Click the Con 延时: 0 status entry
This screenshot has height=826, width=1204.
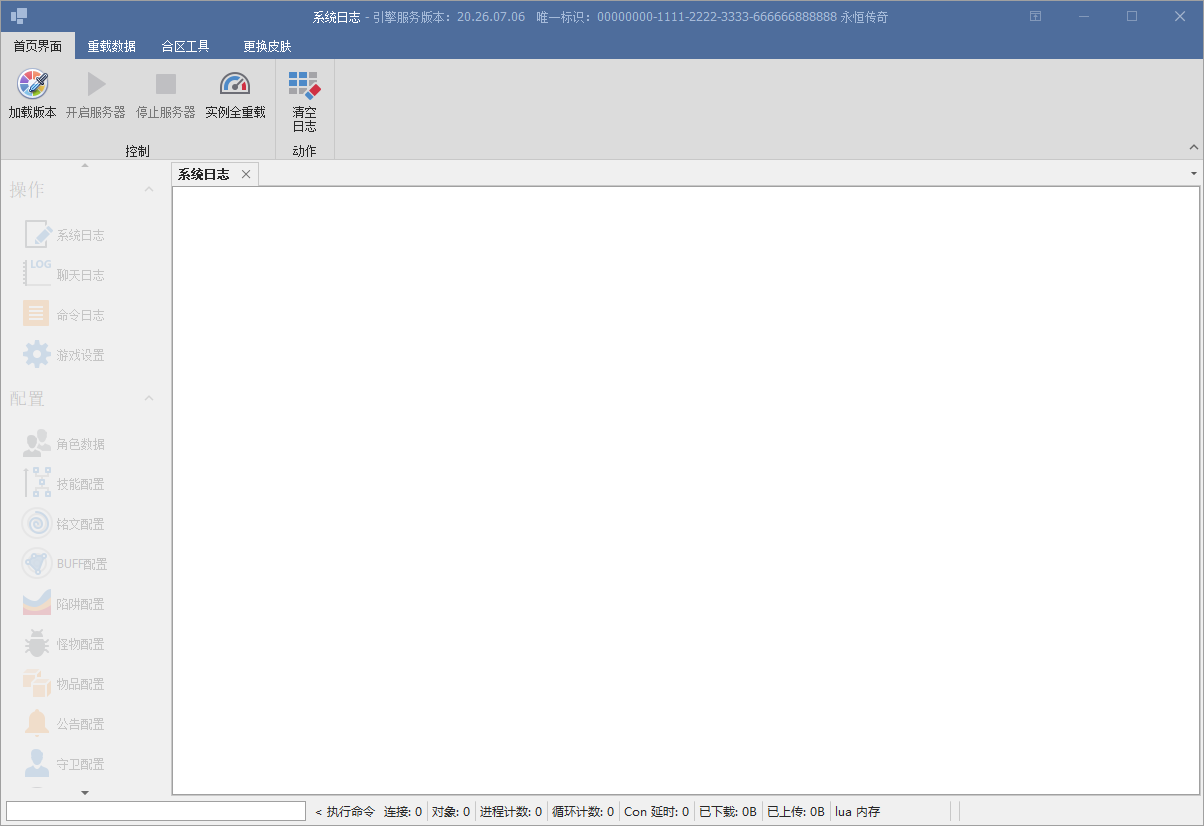[656, 812]
